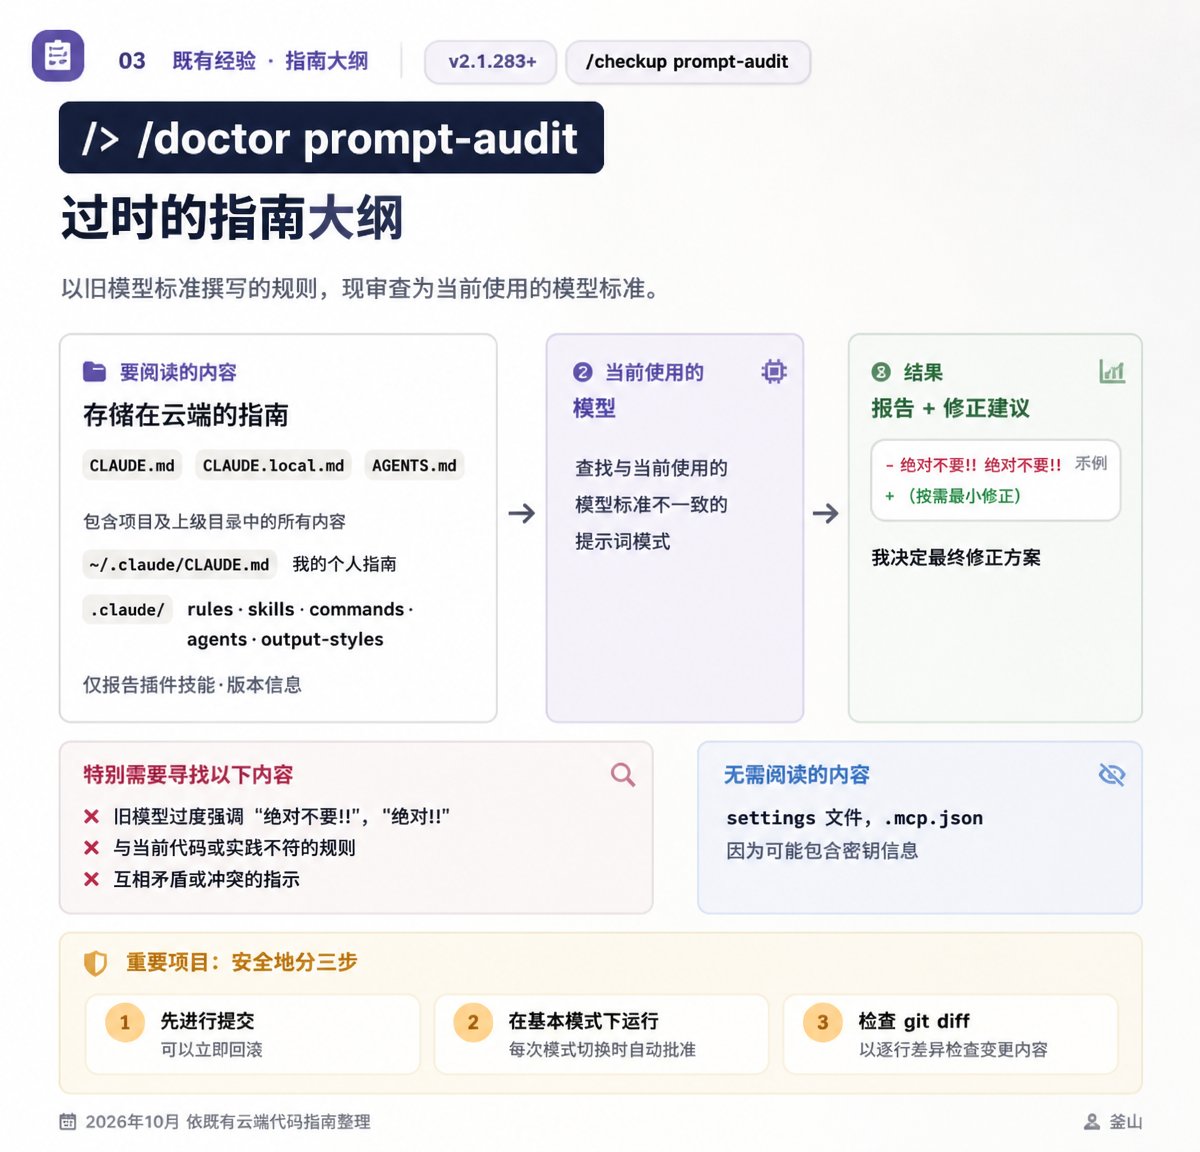Click the /checkup prompt-audit pill
The image size is (1200, 1152).
click(687, 62)
